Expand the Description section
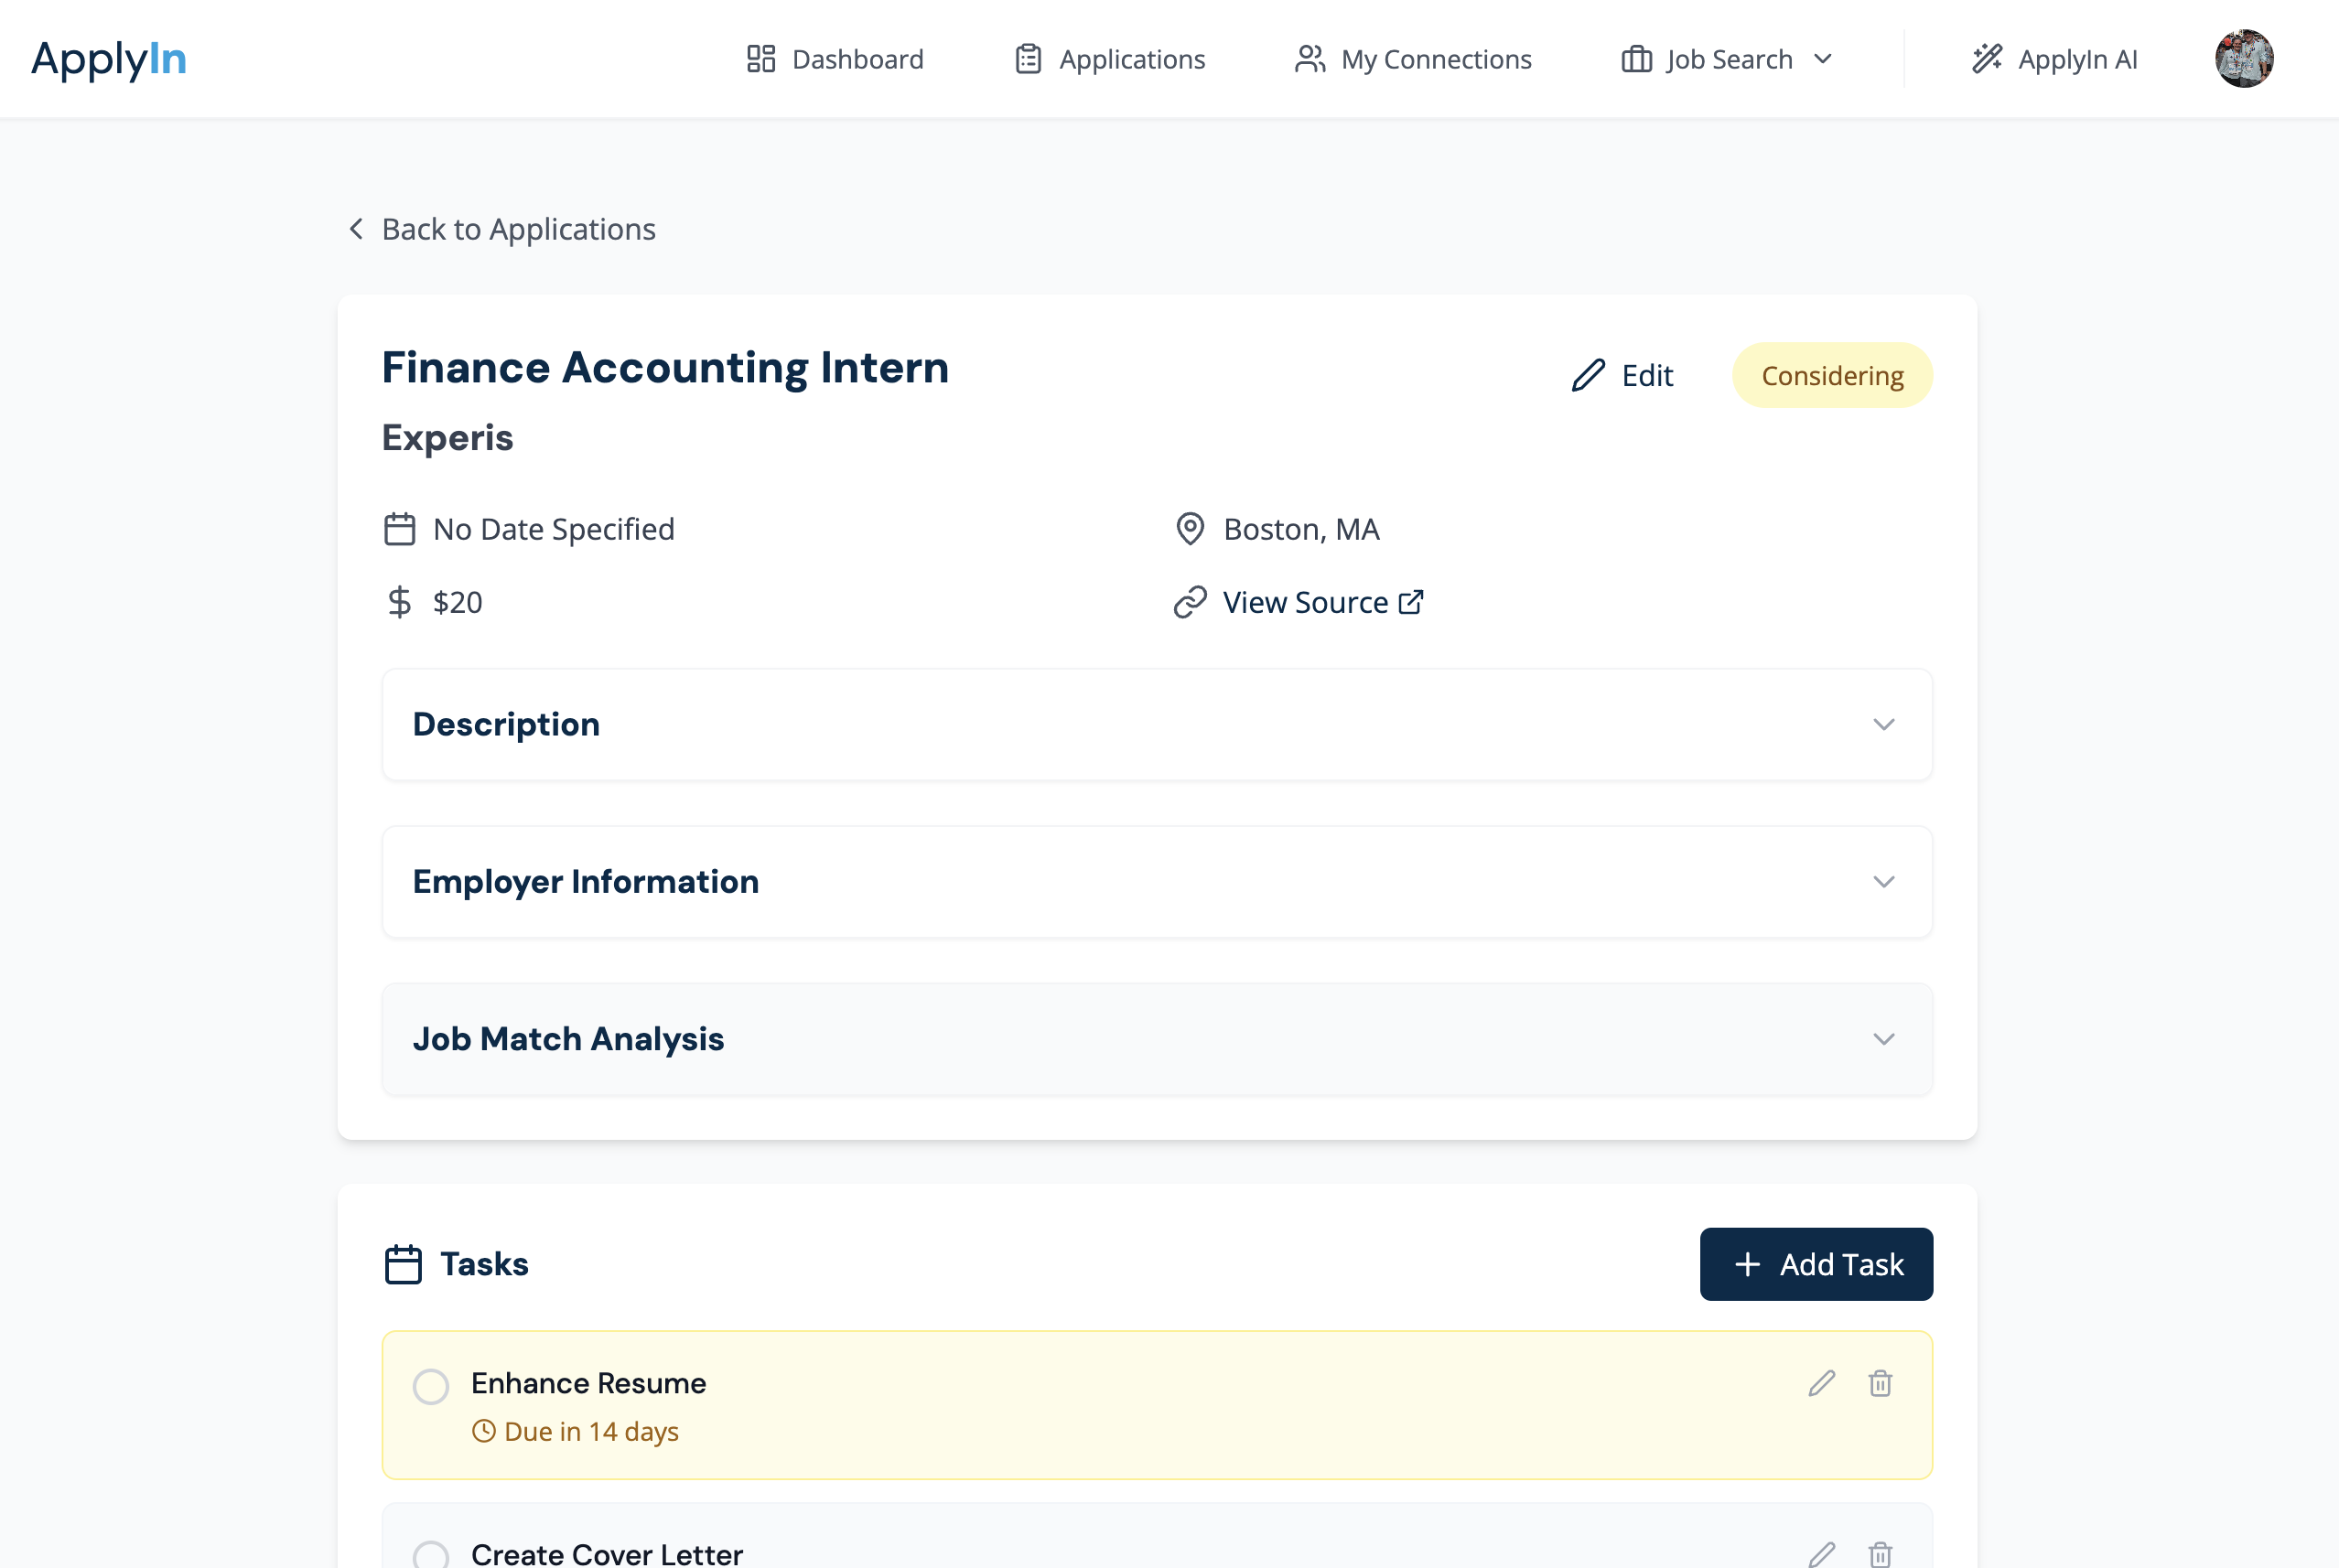2339x1568 pixels. coord(1883,724)
